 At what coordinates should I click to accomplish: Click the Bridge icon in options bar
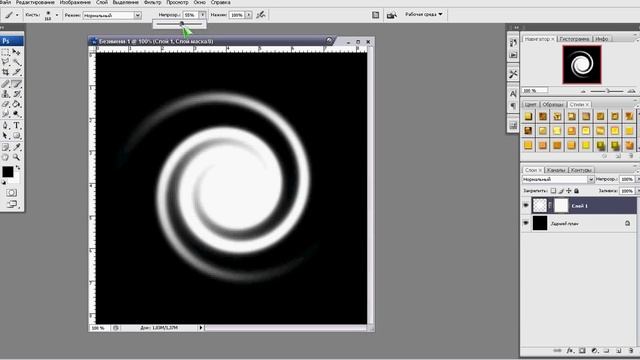click(x=391, y=15)
